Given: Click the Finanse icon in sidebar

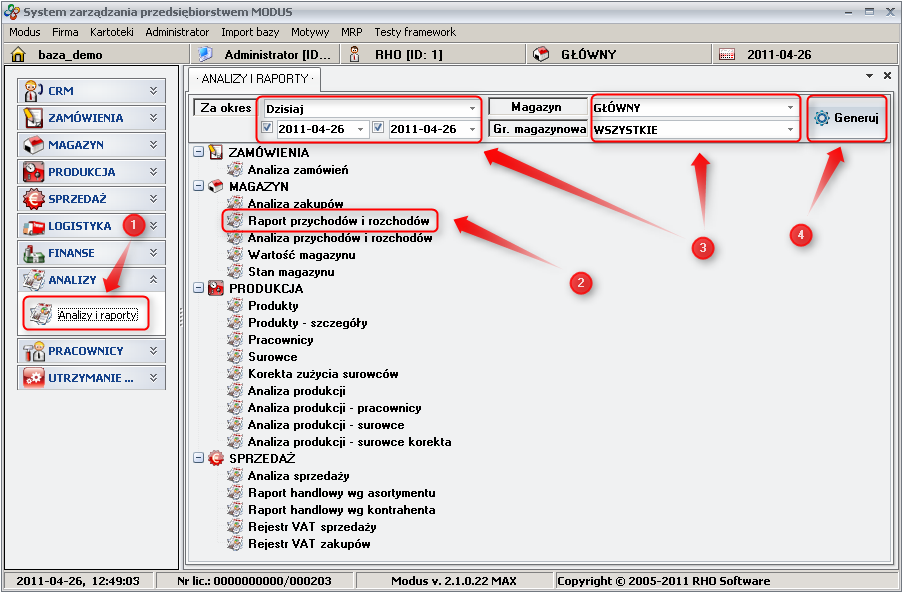Looking at the screenshot, I should click(x=33, y=253).
